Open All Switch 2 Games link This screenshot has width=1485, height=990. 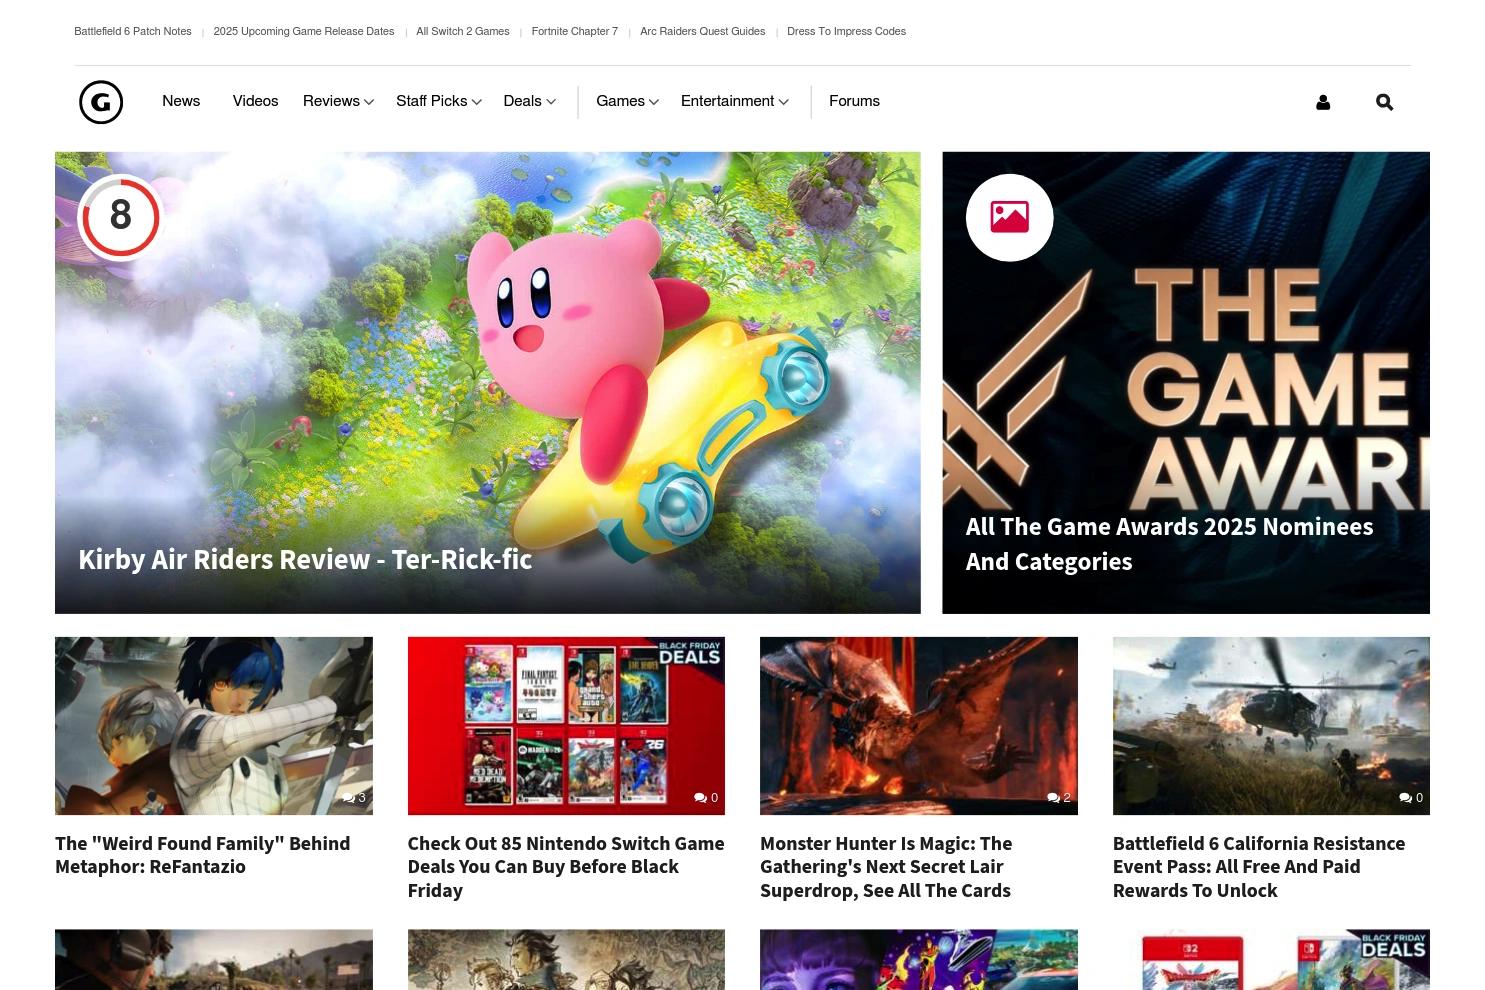coord(463,32)
